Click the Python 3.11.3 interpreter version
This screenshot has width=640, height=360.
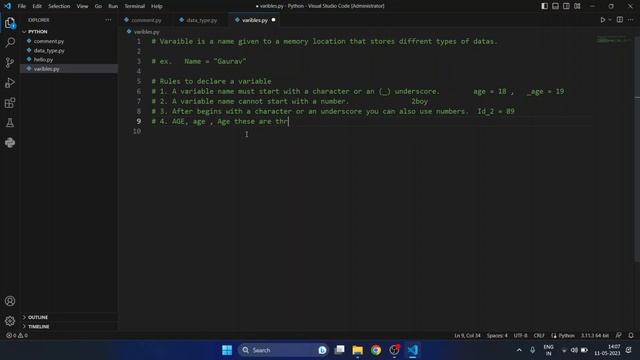point(595,336)
